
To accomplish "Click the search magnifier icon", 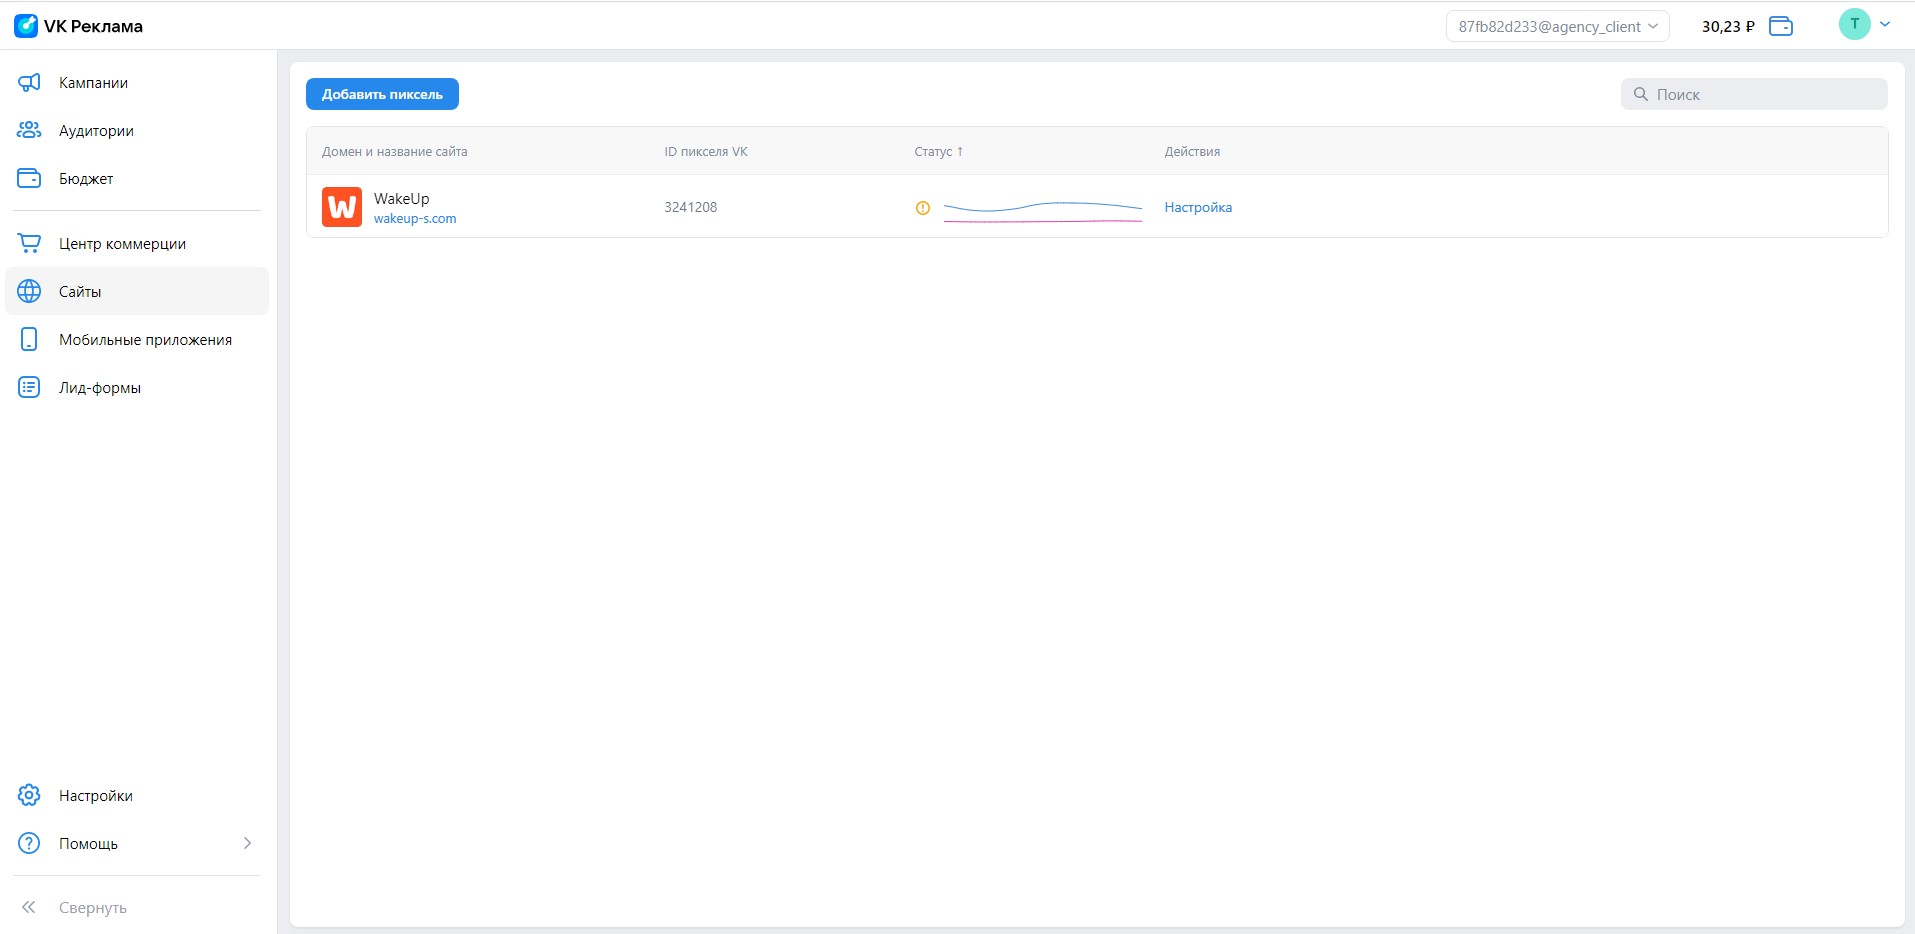I will point(1640,94).
